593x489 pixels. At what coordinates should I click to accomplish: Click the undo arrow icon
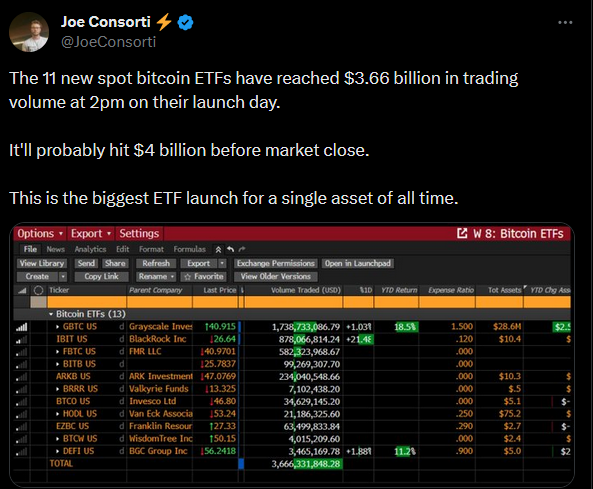[x=230, y=249]
